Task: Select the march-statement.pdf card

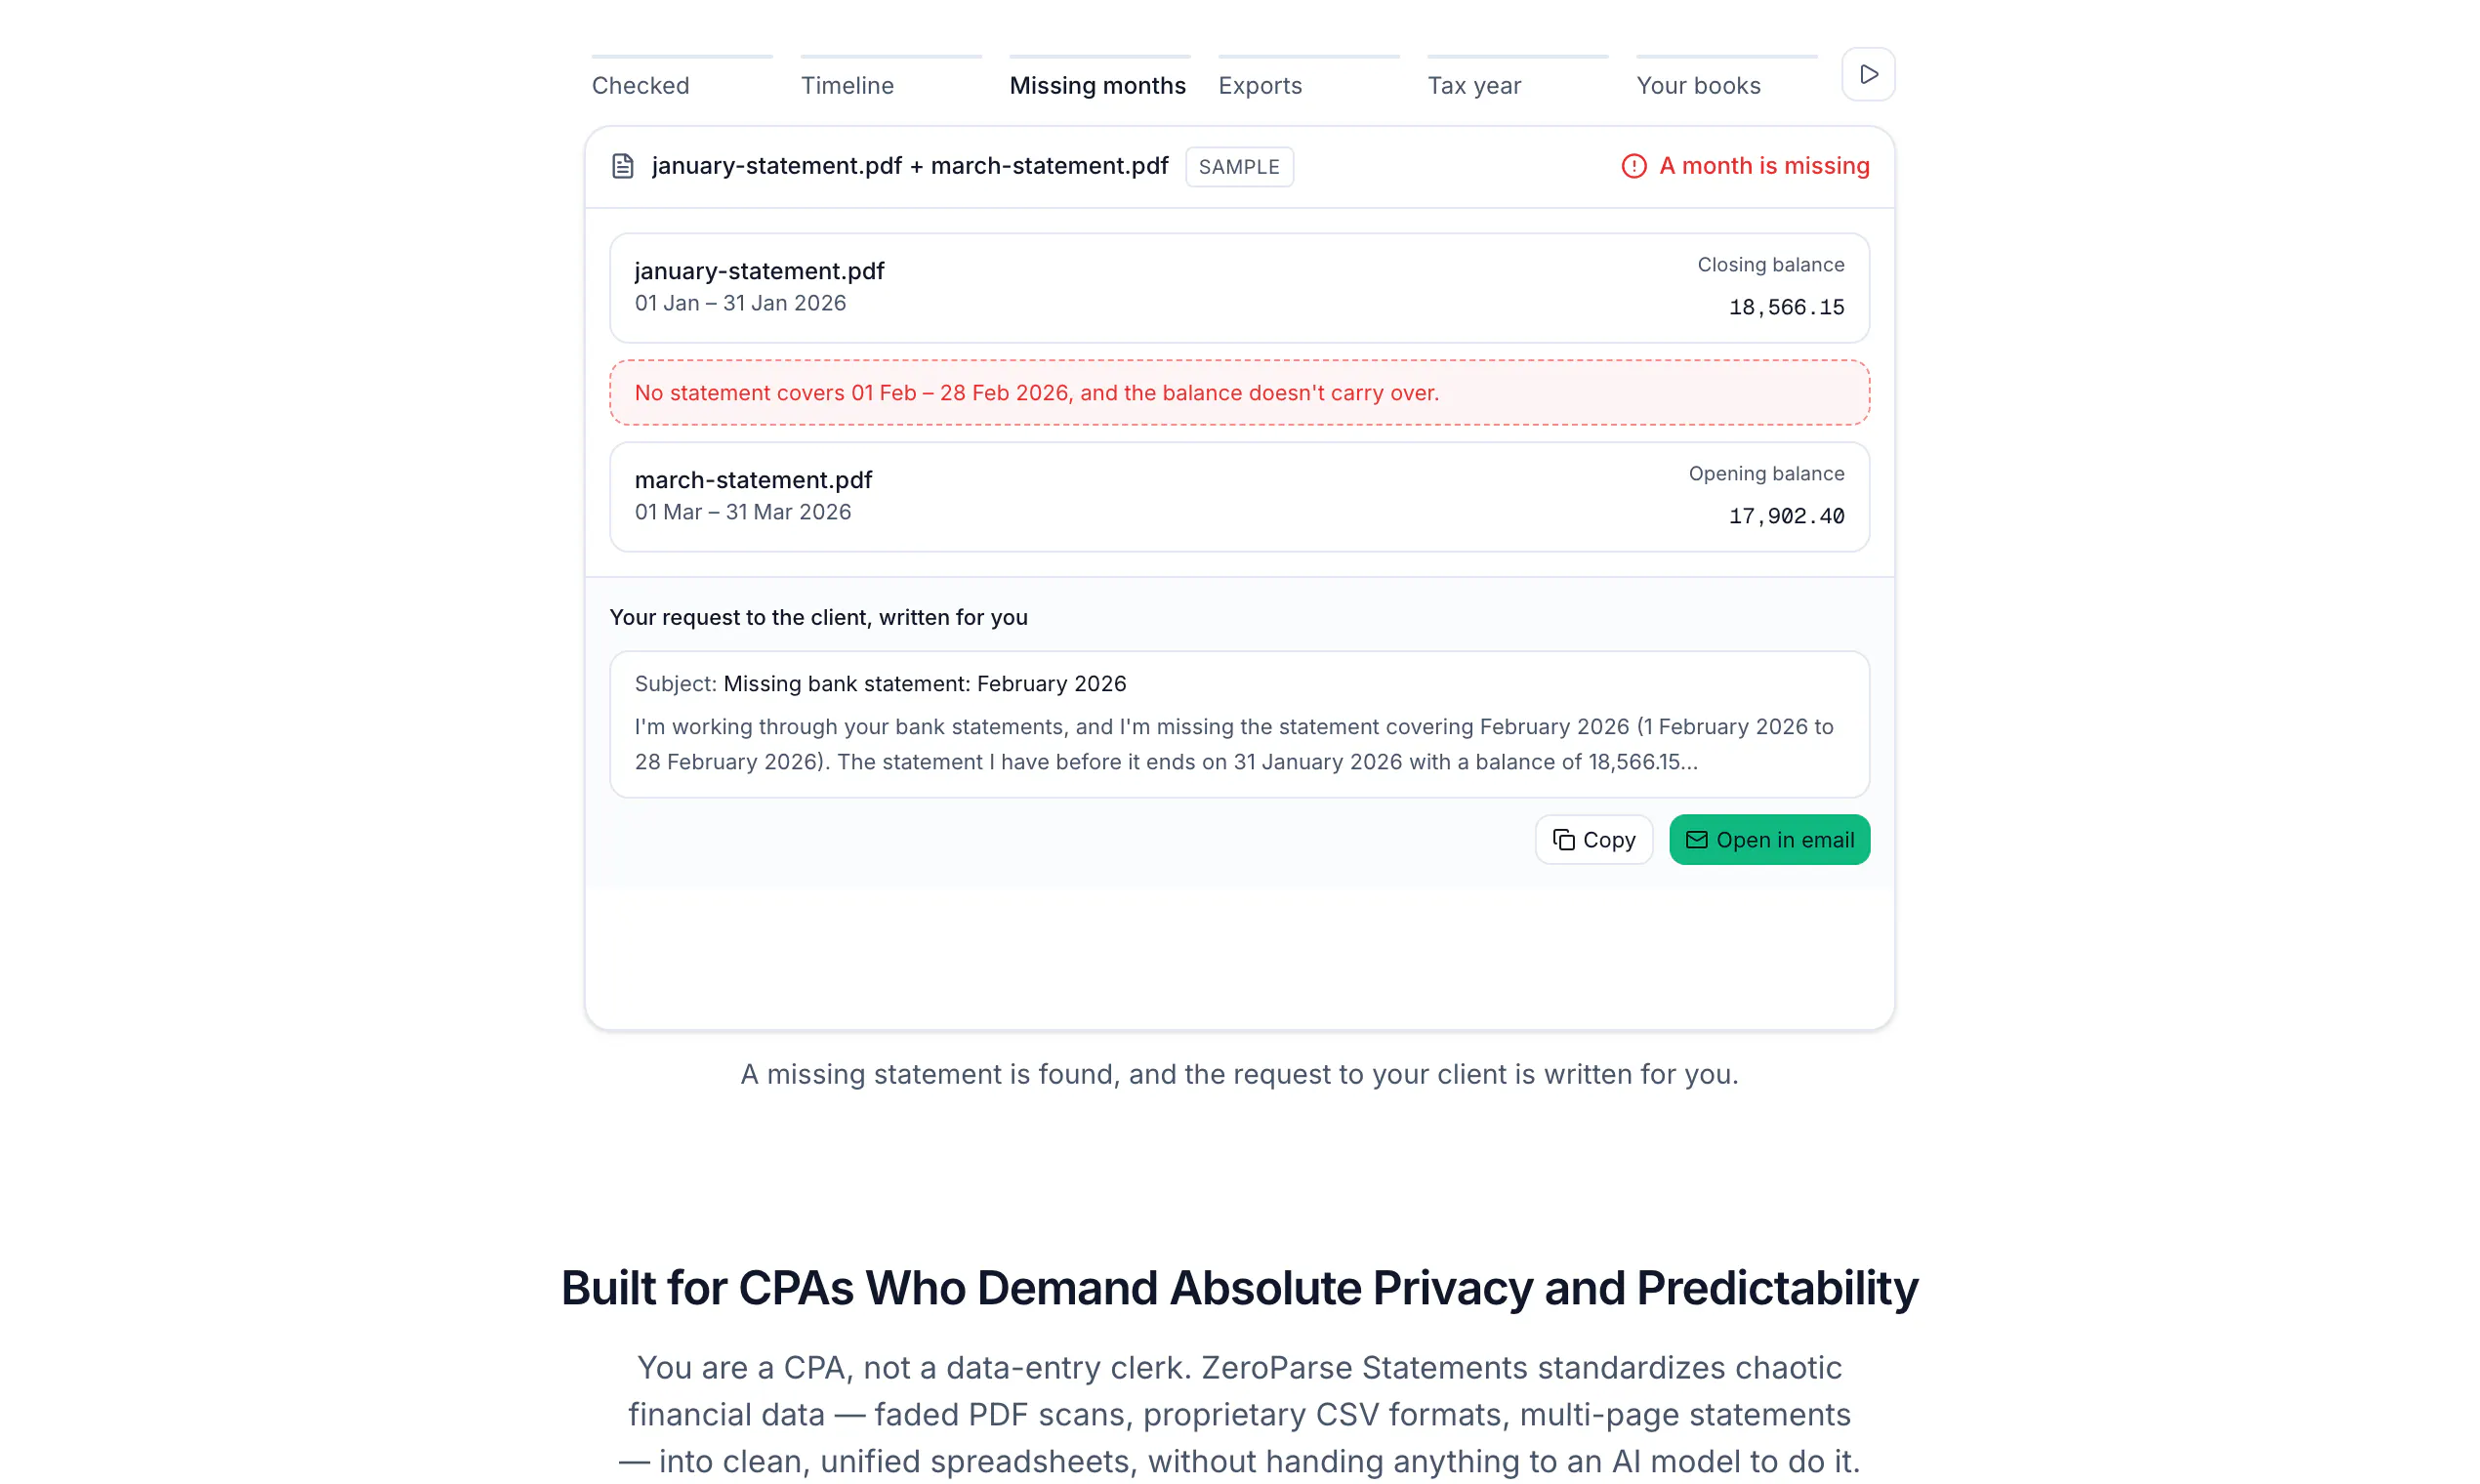Action: (x=1239, y=497)
